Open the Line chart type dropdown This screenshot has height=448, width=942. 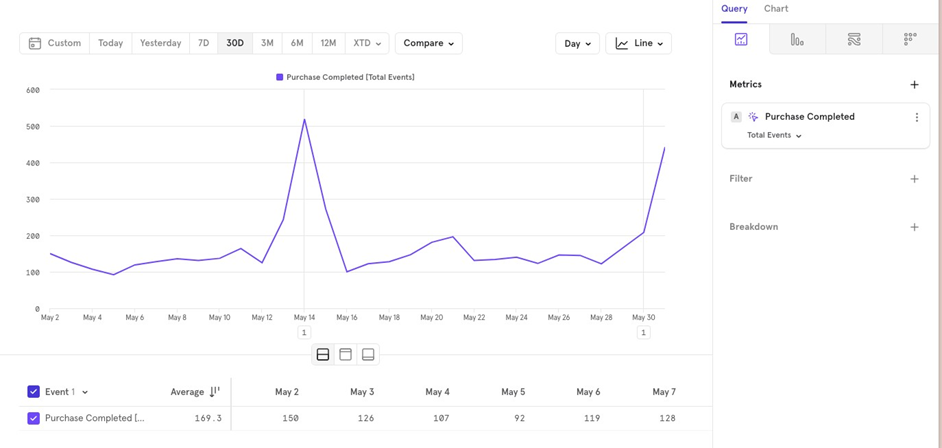638,43
